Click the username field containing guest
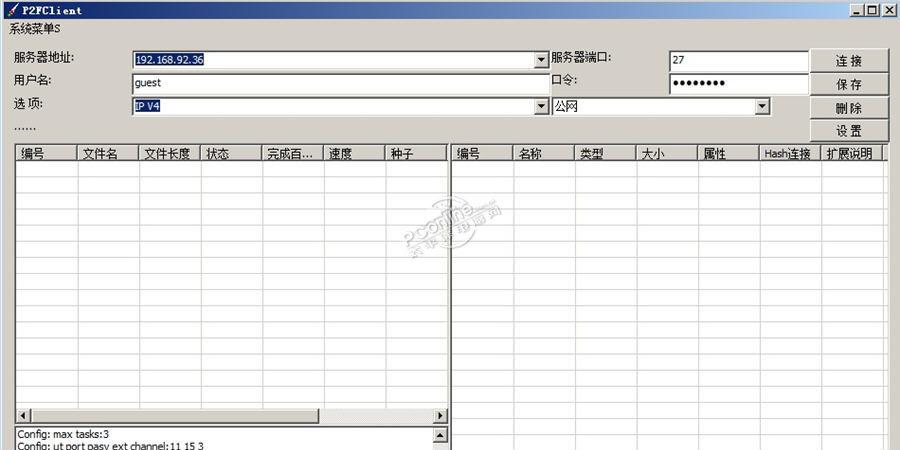This screenshot has height=450, width=900. tap(341, 83)
